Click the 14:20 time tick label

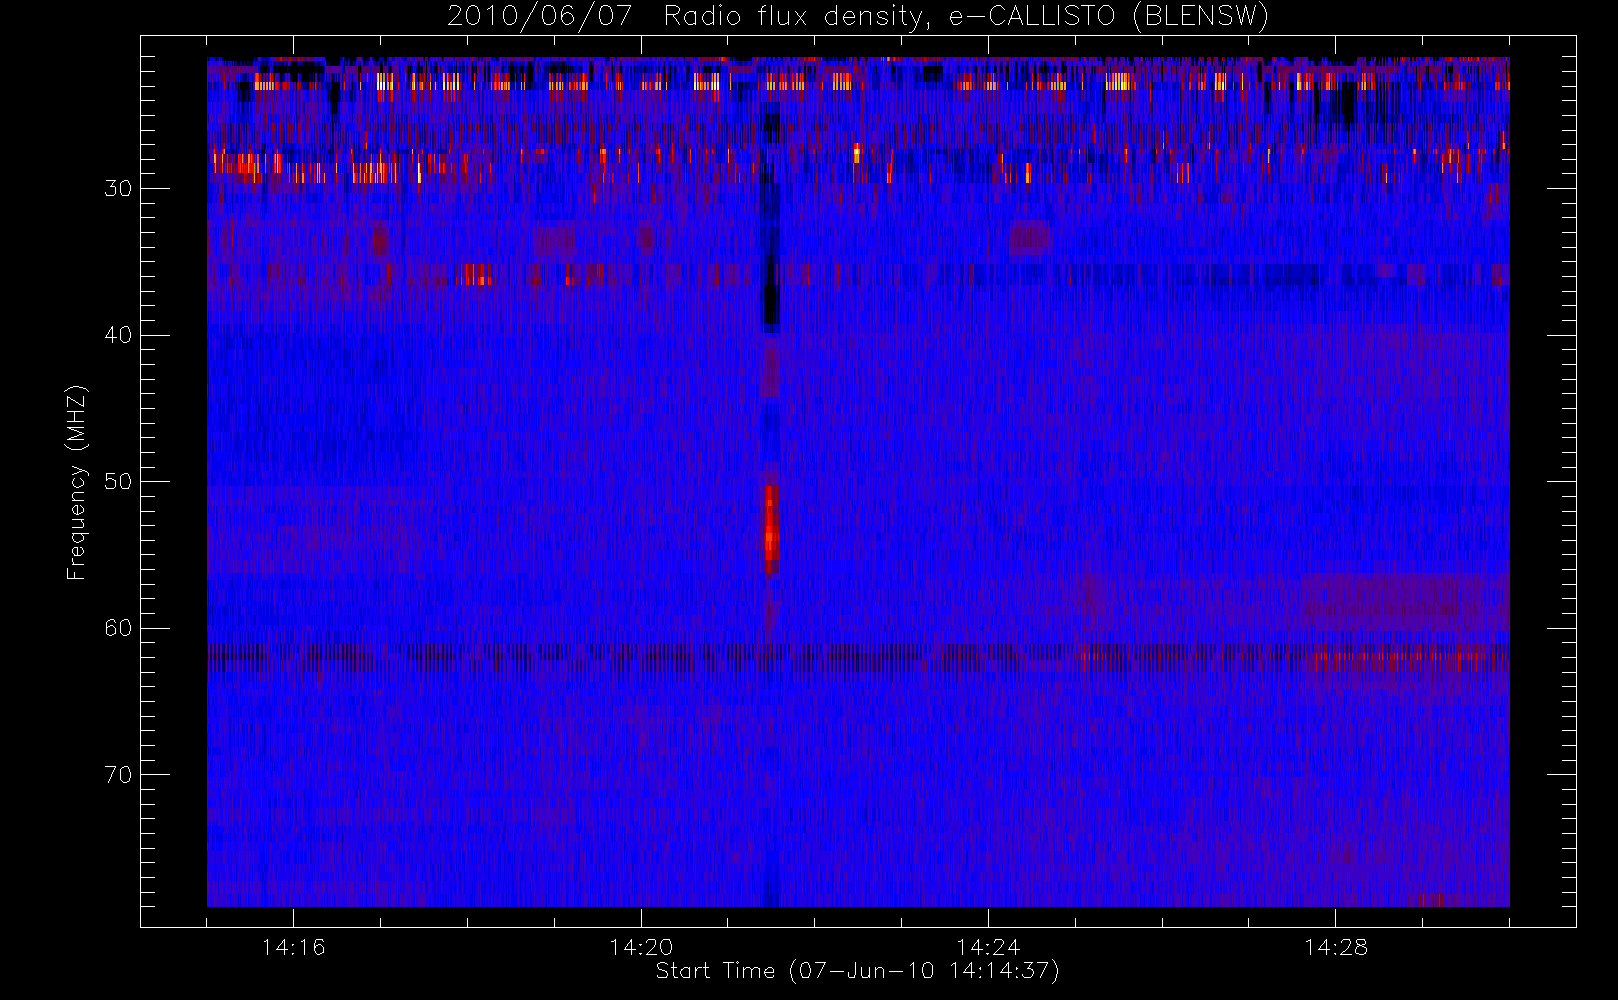[x=641, y=947]
